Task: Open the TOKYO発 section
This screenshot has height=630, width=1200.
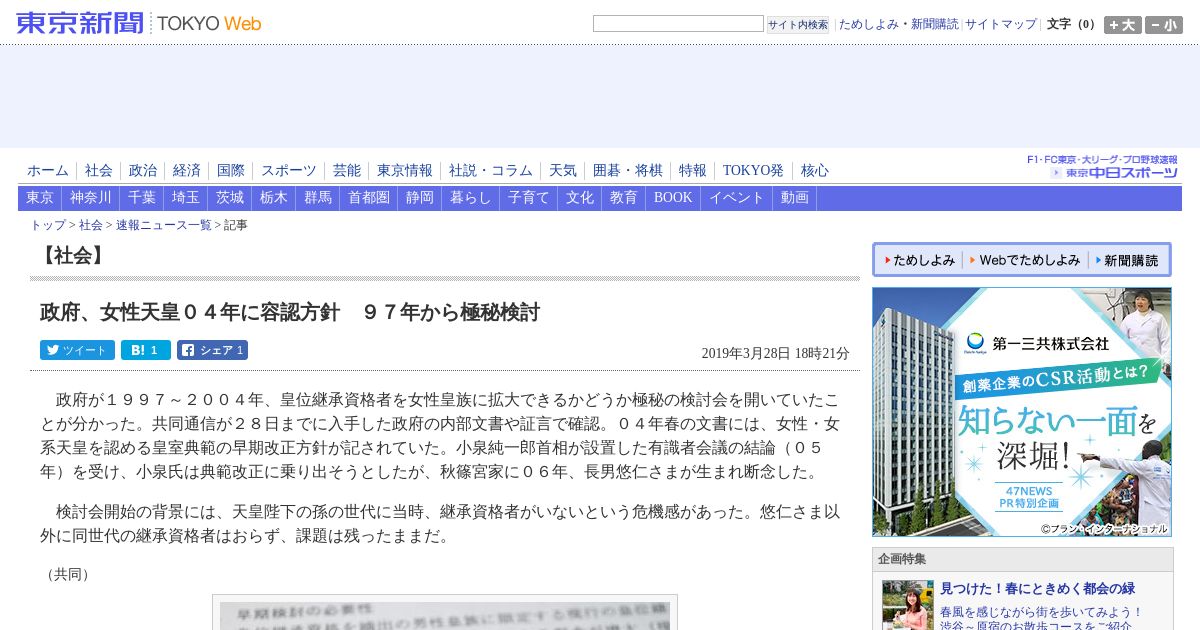Action: (754, 171)
